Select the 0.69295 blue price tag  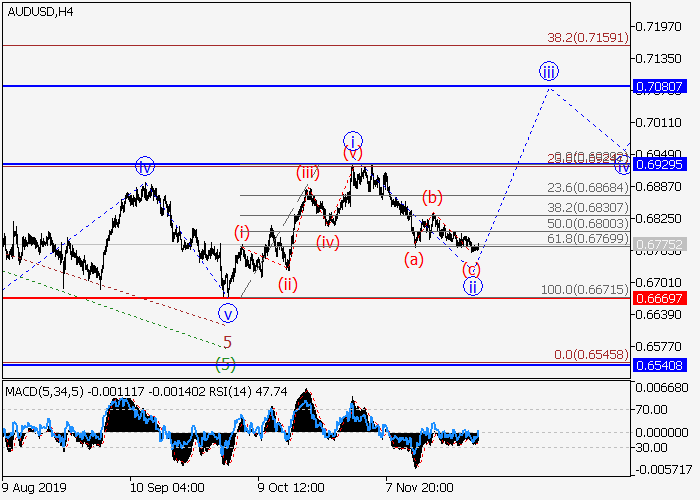(659, 163)
